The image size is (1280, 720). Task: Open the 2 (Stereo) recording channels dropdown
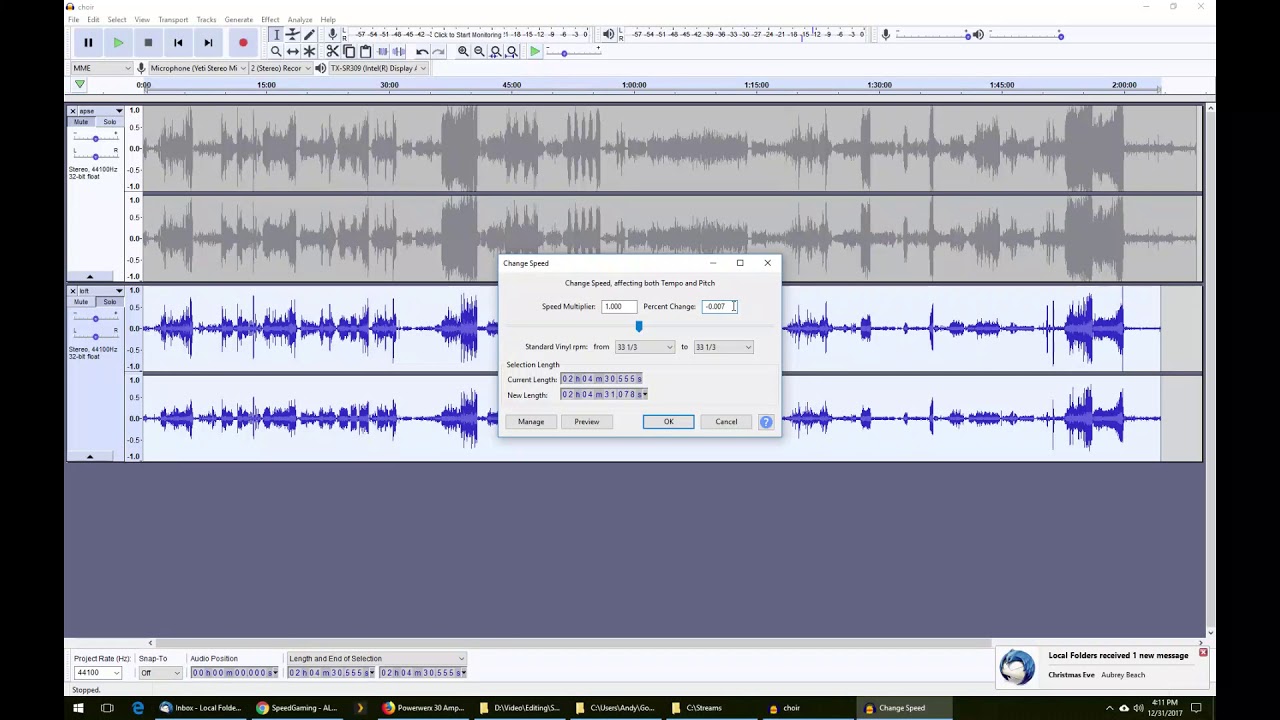point(279,68)
